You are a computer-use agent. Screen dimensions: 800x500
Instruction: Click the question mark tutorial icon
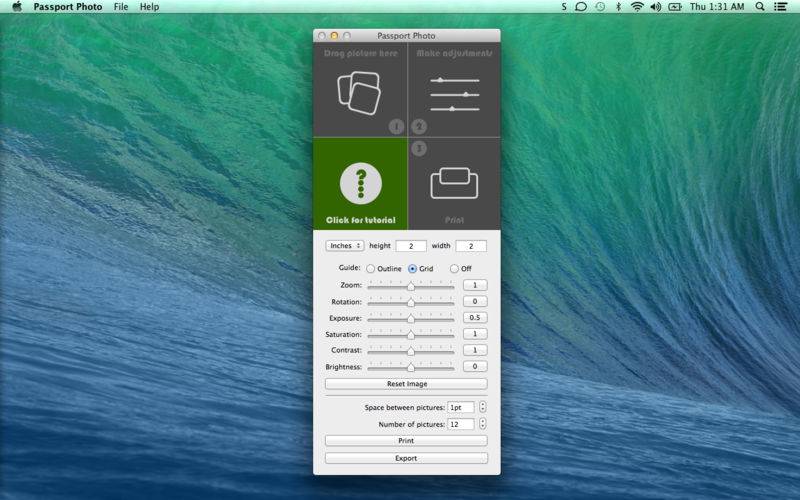(x=360, y=183)
